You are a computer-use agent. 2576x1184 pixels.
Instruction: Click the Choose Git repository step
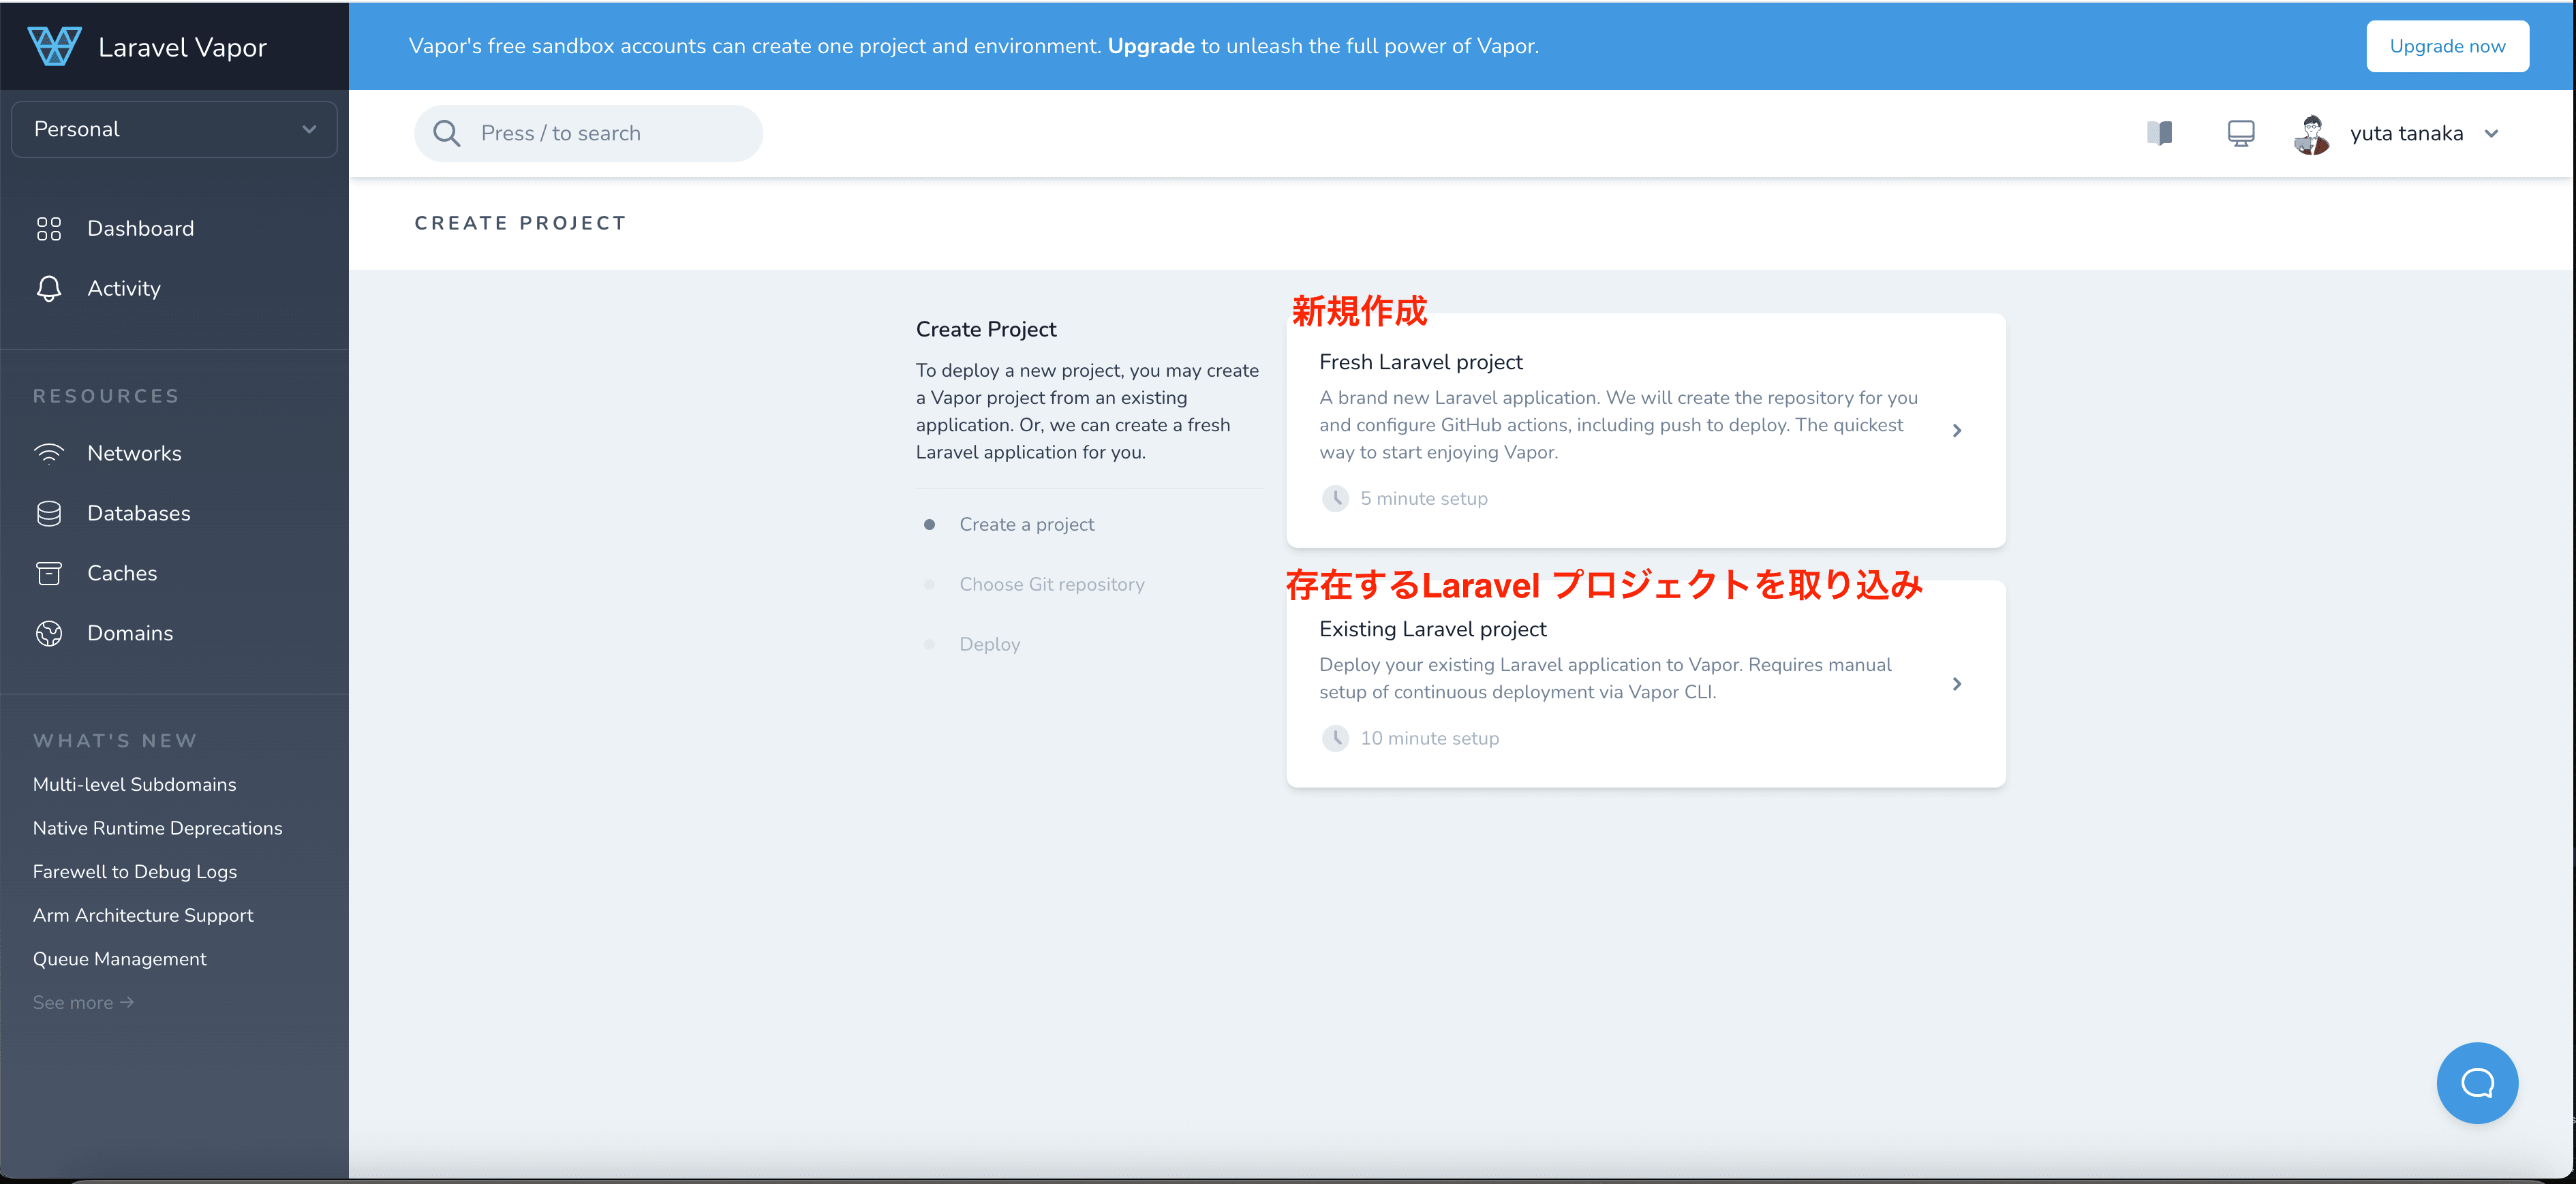pos(1052,585)
